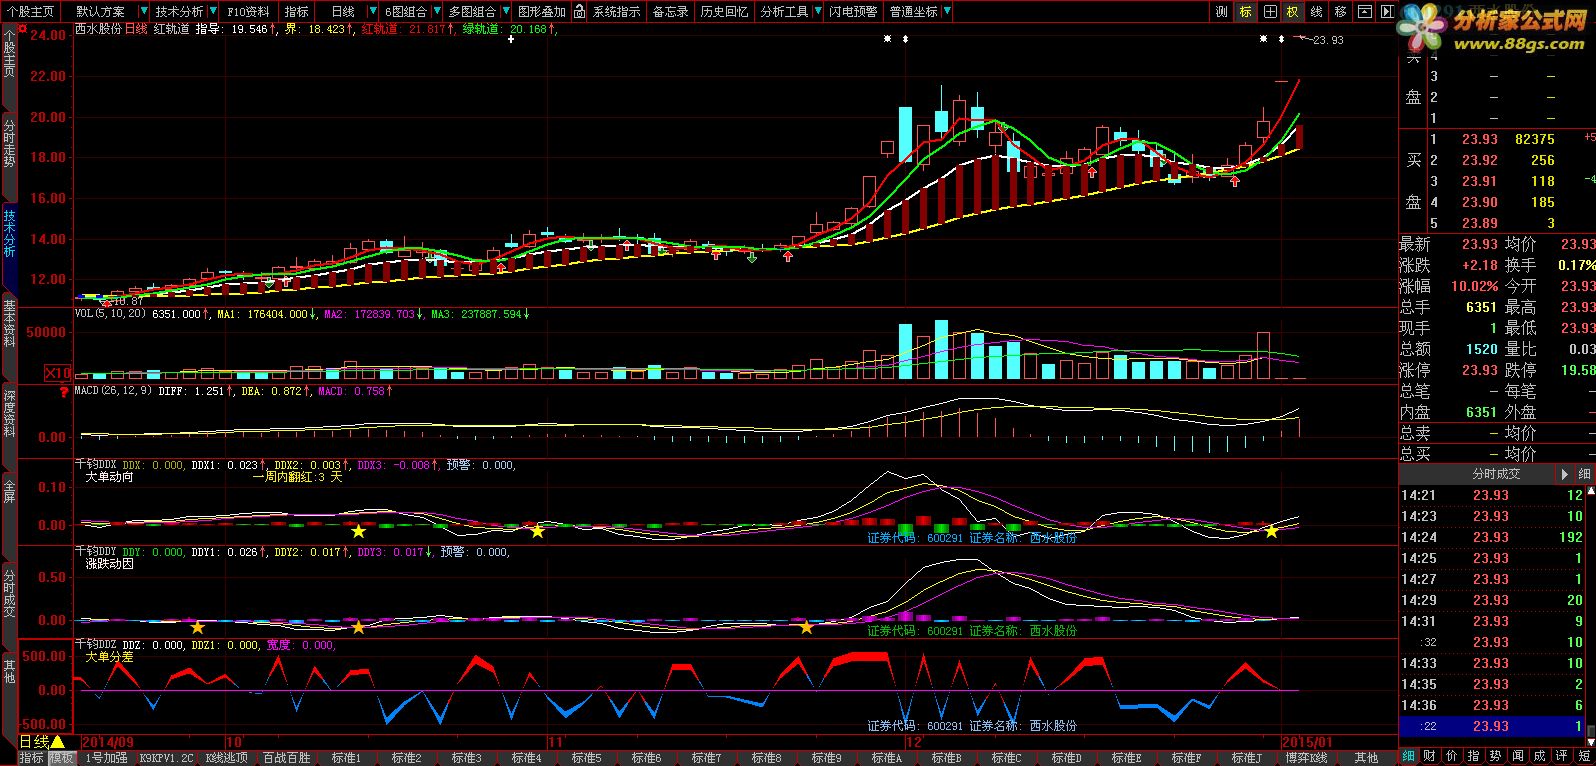Select bottom-right 势 trend tab
The image size is (1596, 766).
point(1496,757)
